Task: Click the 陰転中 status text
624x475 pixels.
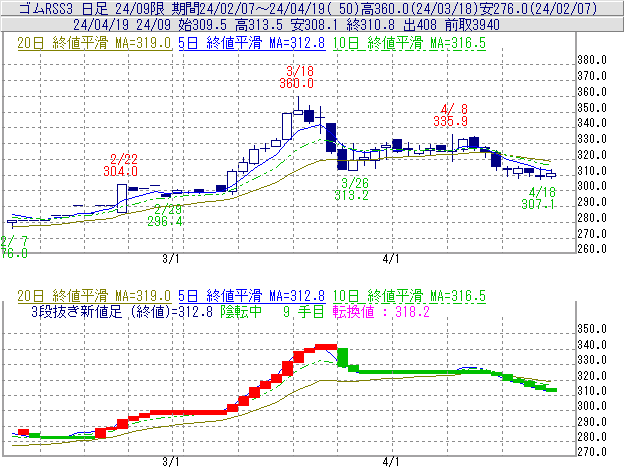Action: 241,311
